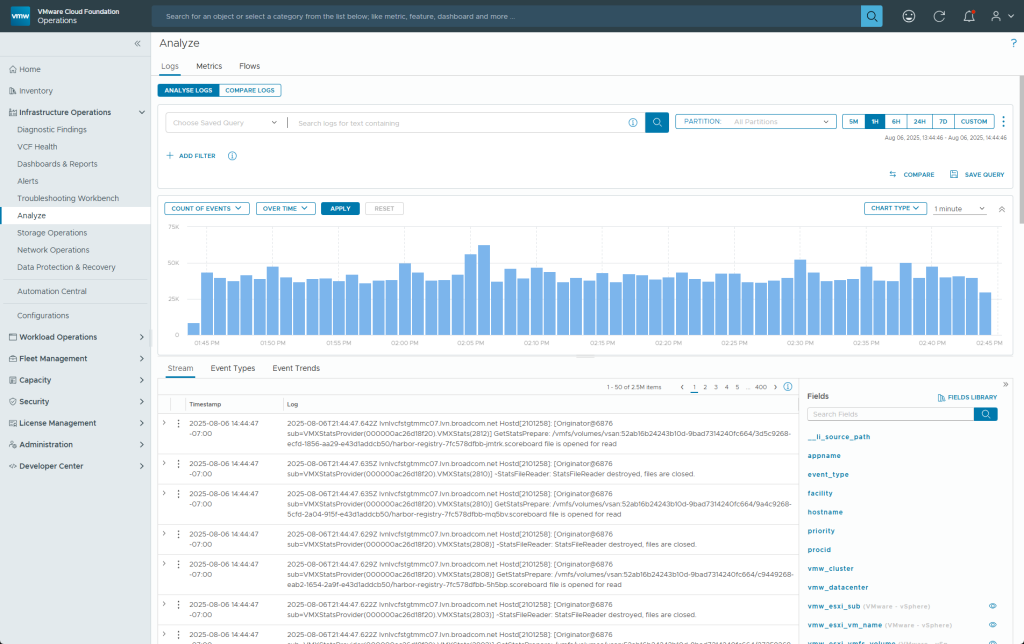Click the tallest histogram bar near 02:05 PM
Image resolution: width=1024 pixels, height=644 pixels.
click(x=484, y=290)
